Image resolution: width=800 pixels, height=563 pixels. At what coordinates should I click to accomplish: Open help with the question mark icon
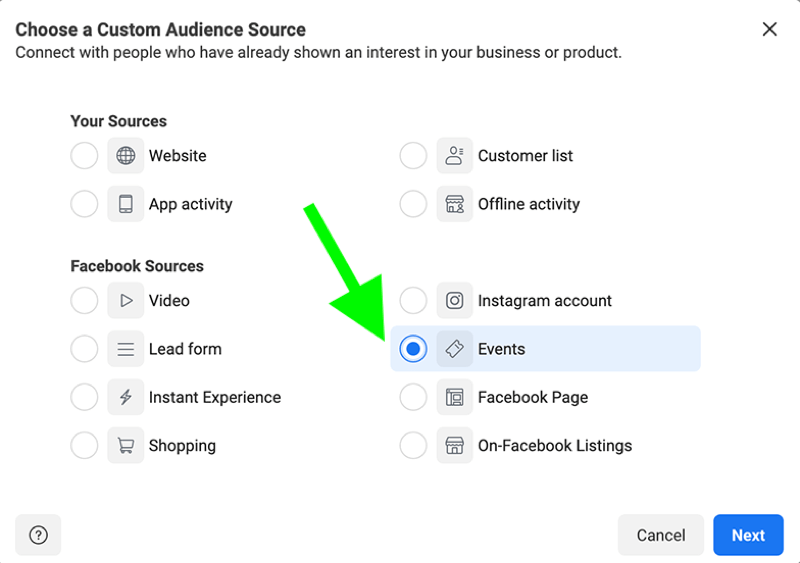[x=38, y=535]
